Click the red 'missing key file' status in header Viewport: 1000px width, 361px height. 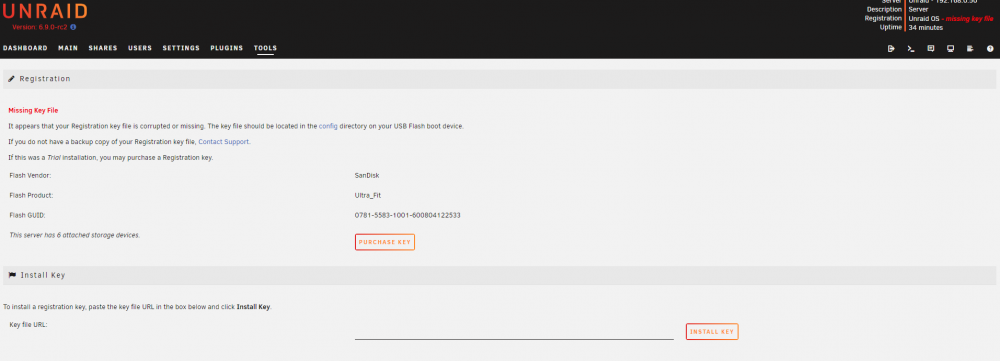(968, 18)
